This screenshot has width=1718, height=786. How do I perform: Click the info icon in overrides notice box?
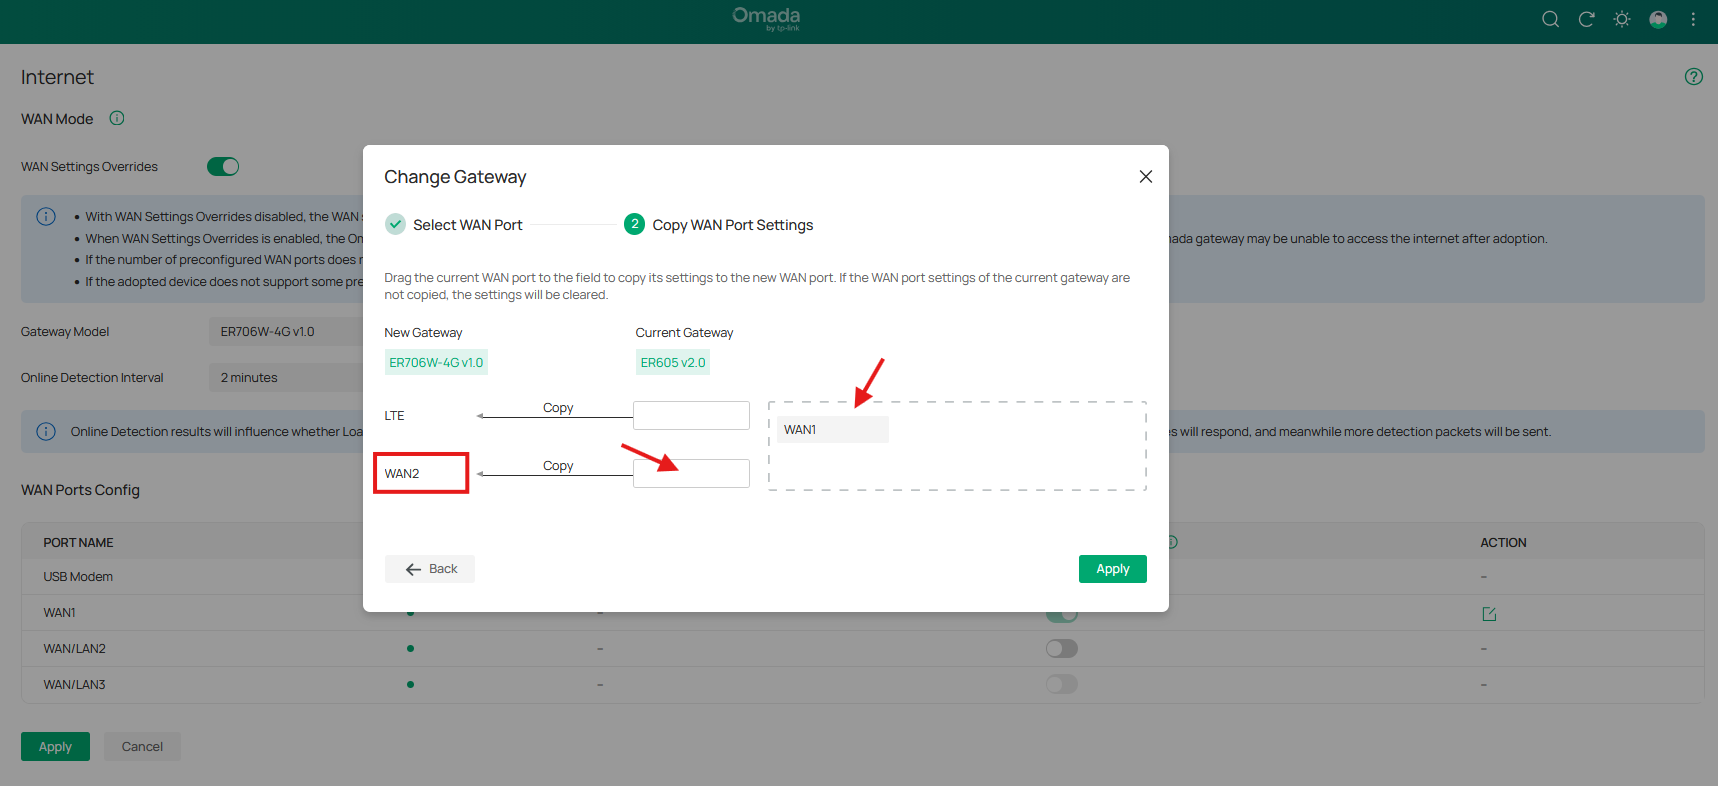click(46, 216)
